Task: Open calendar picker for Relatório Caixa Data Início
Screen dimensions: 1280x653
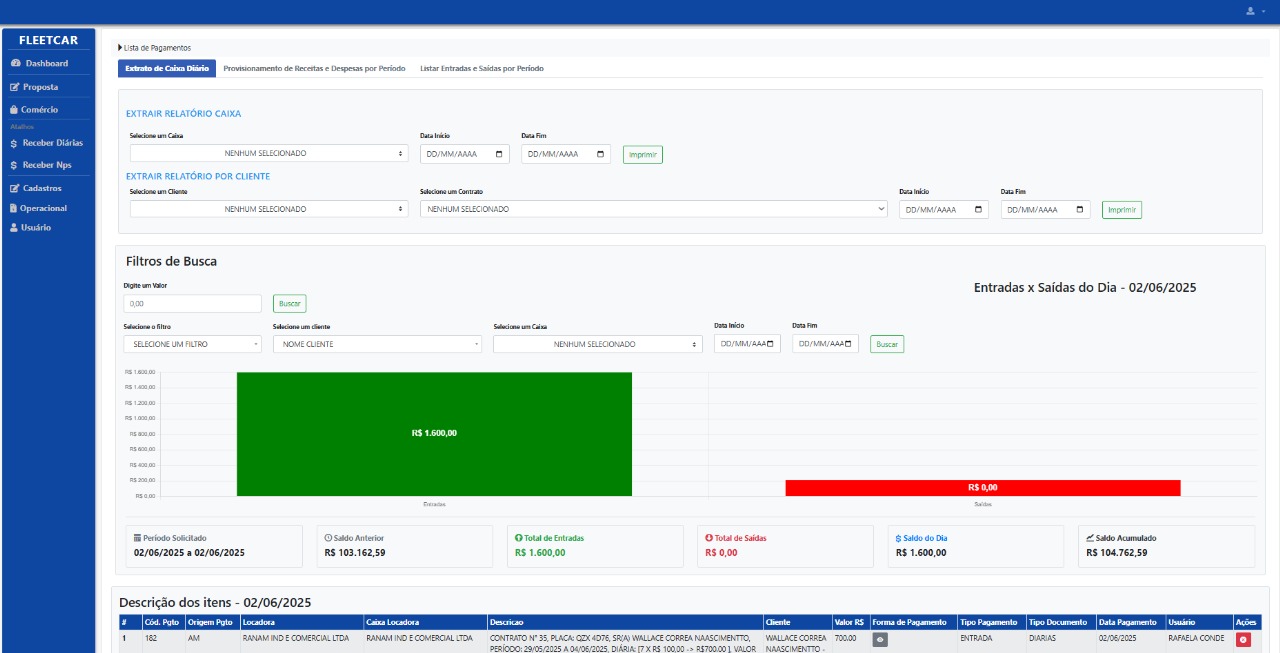Action: coord(500,154)
